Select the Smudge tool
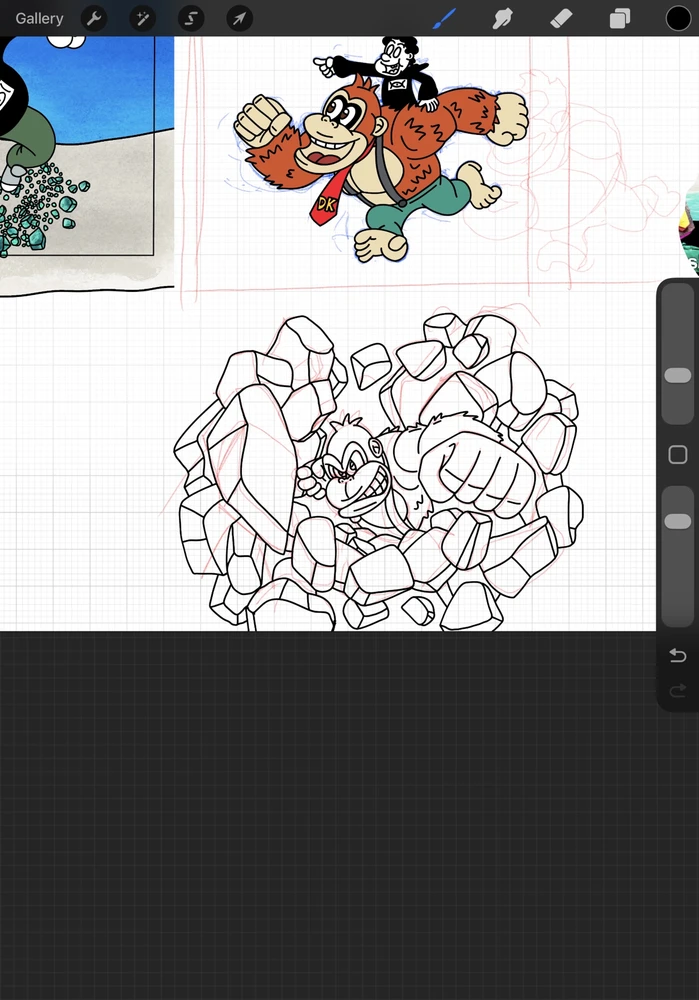 coord(502,18)
